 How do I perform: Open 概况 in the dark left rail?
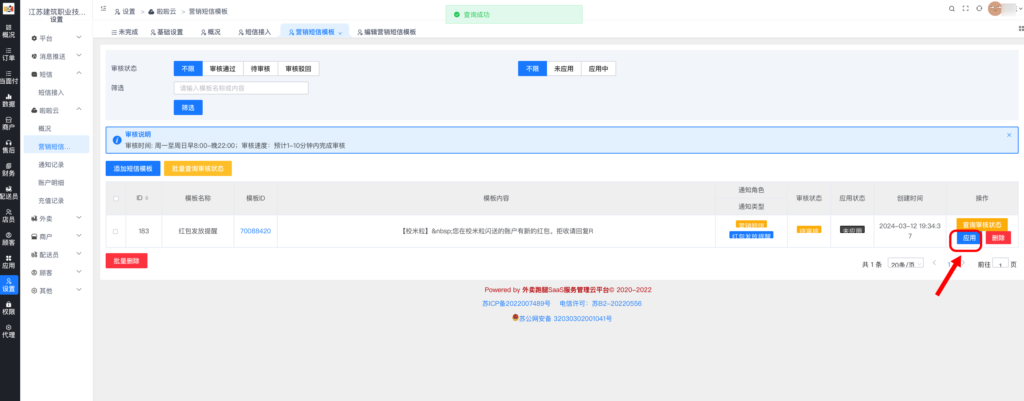[8, 31]
